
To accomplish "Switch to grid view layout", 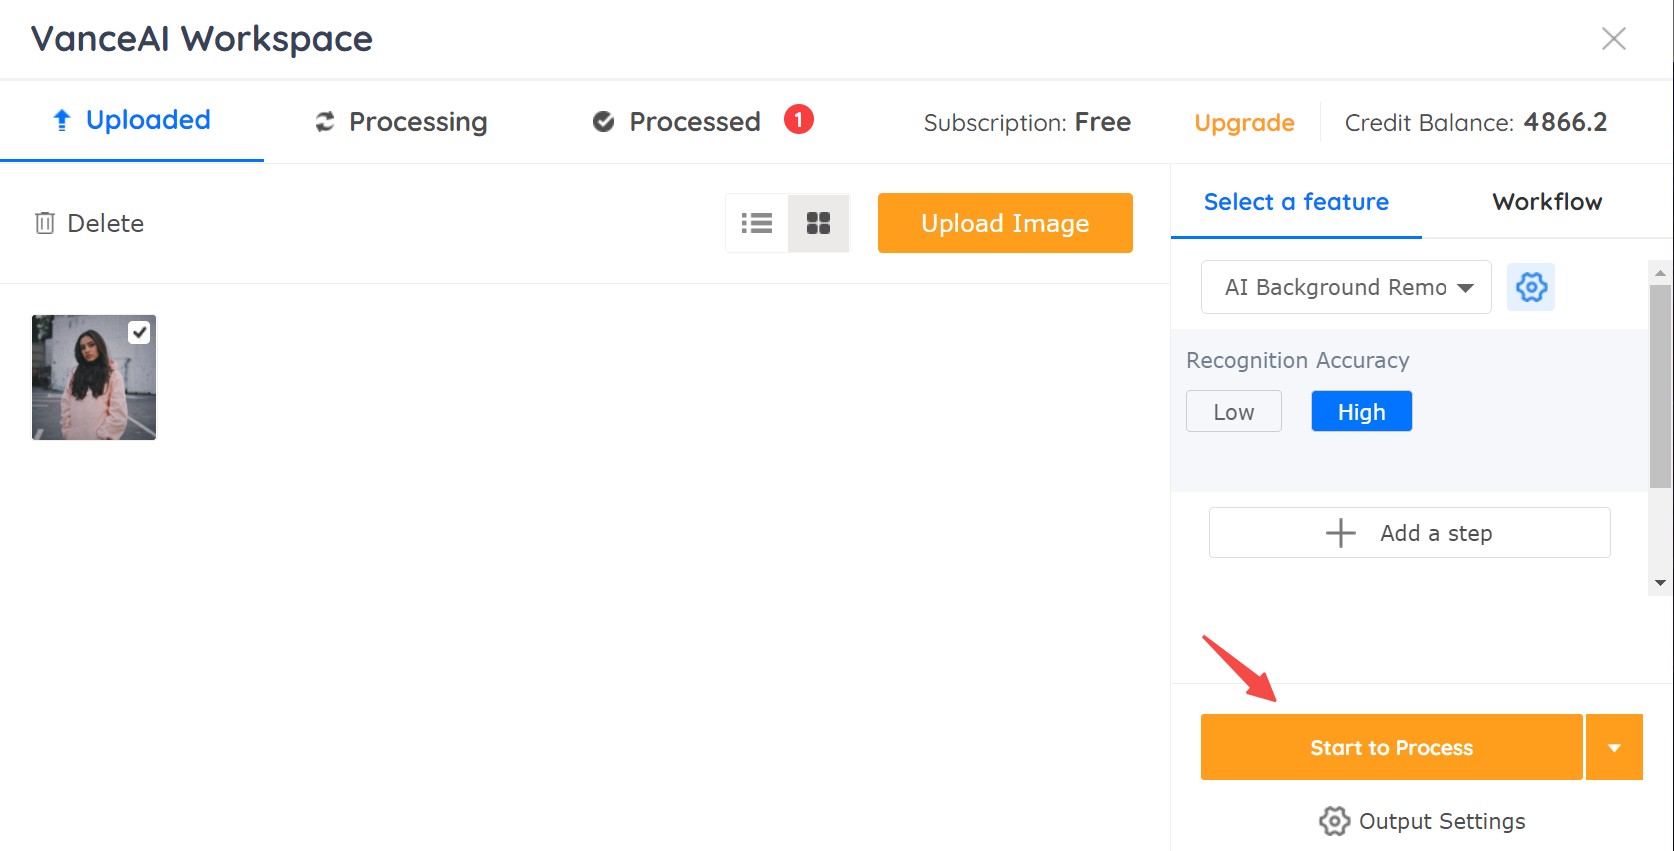I will pos(819,223).
